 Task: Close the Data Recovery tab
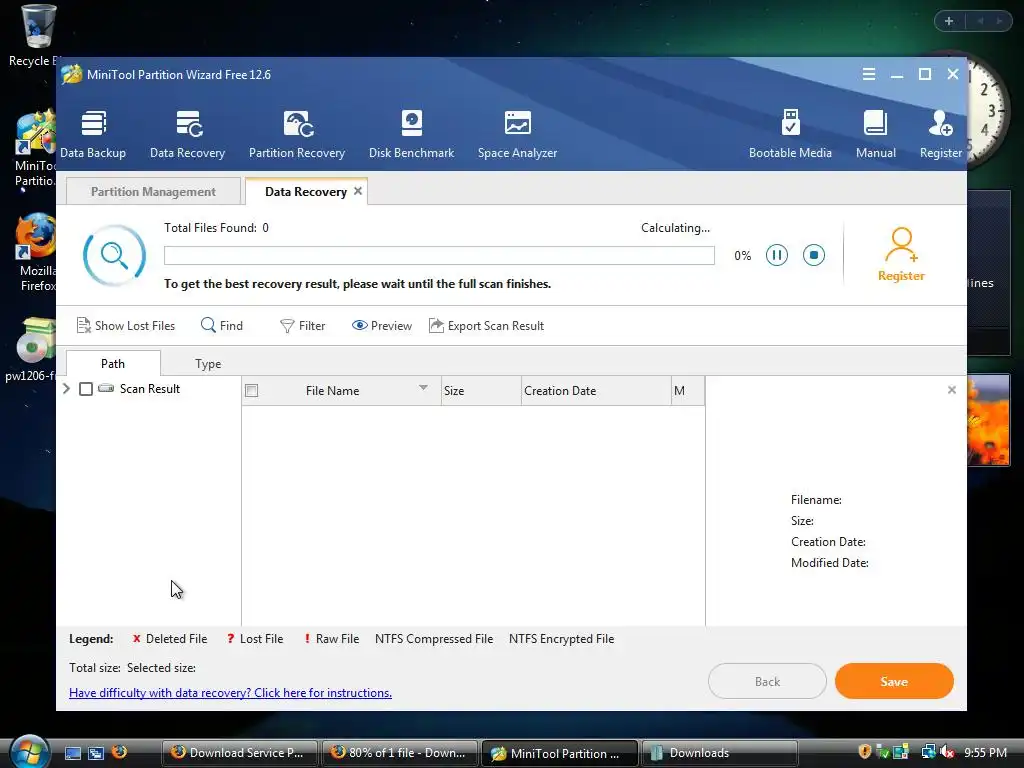click(x=358, y=191)
